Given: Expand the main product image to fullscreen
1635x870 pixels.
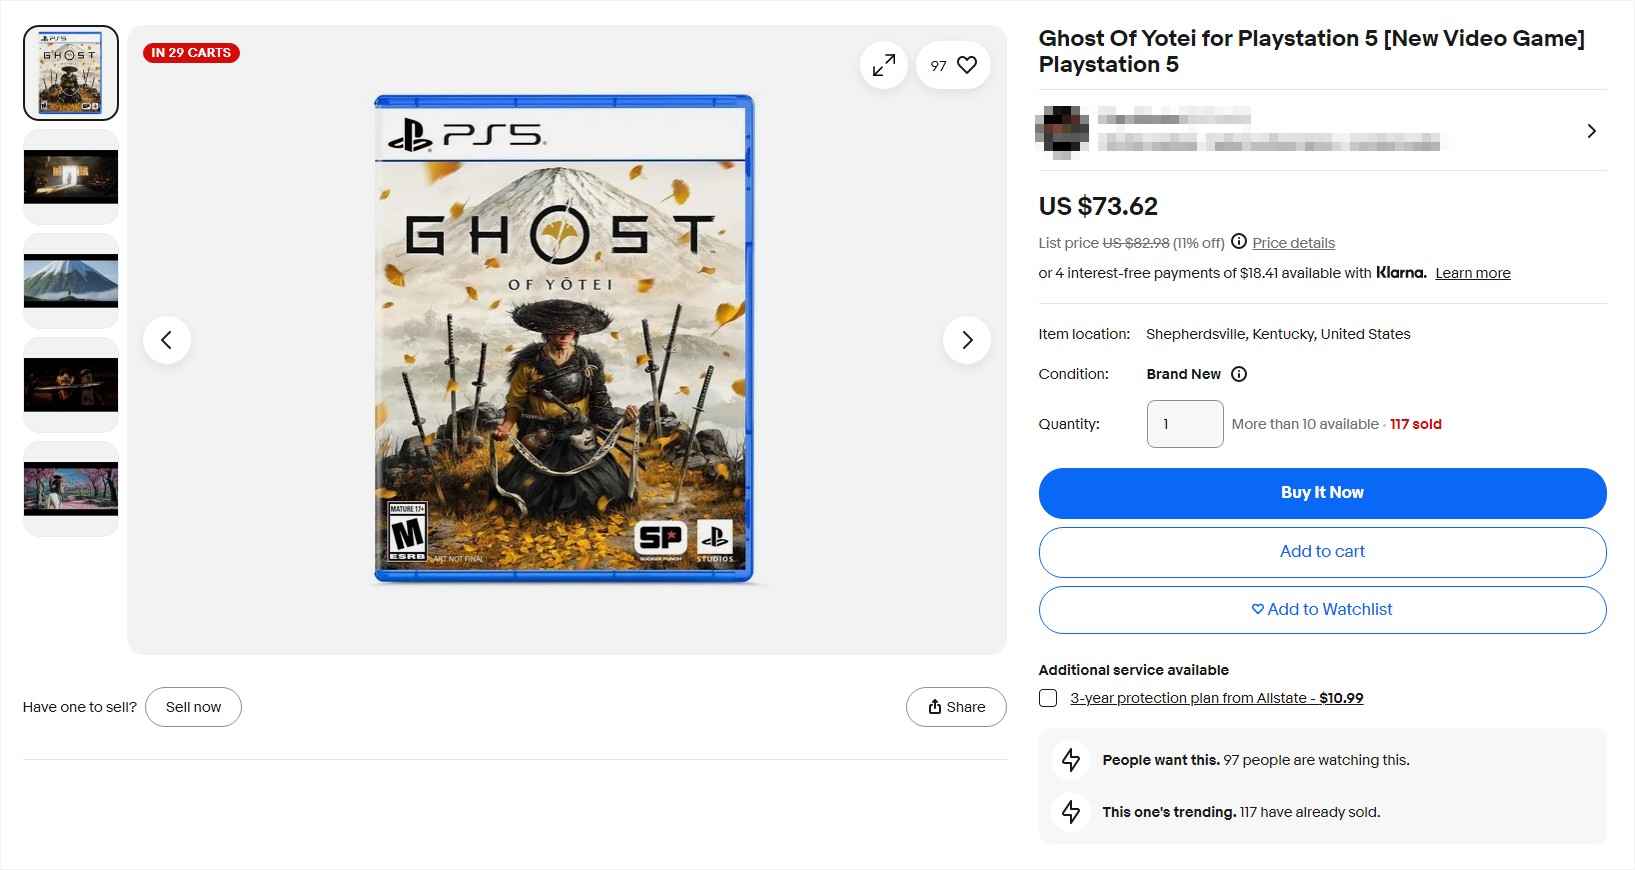Looking at the screenshot, I should pyautogui.click(x=883, y=64).
